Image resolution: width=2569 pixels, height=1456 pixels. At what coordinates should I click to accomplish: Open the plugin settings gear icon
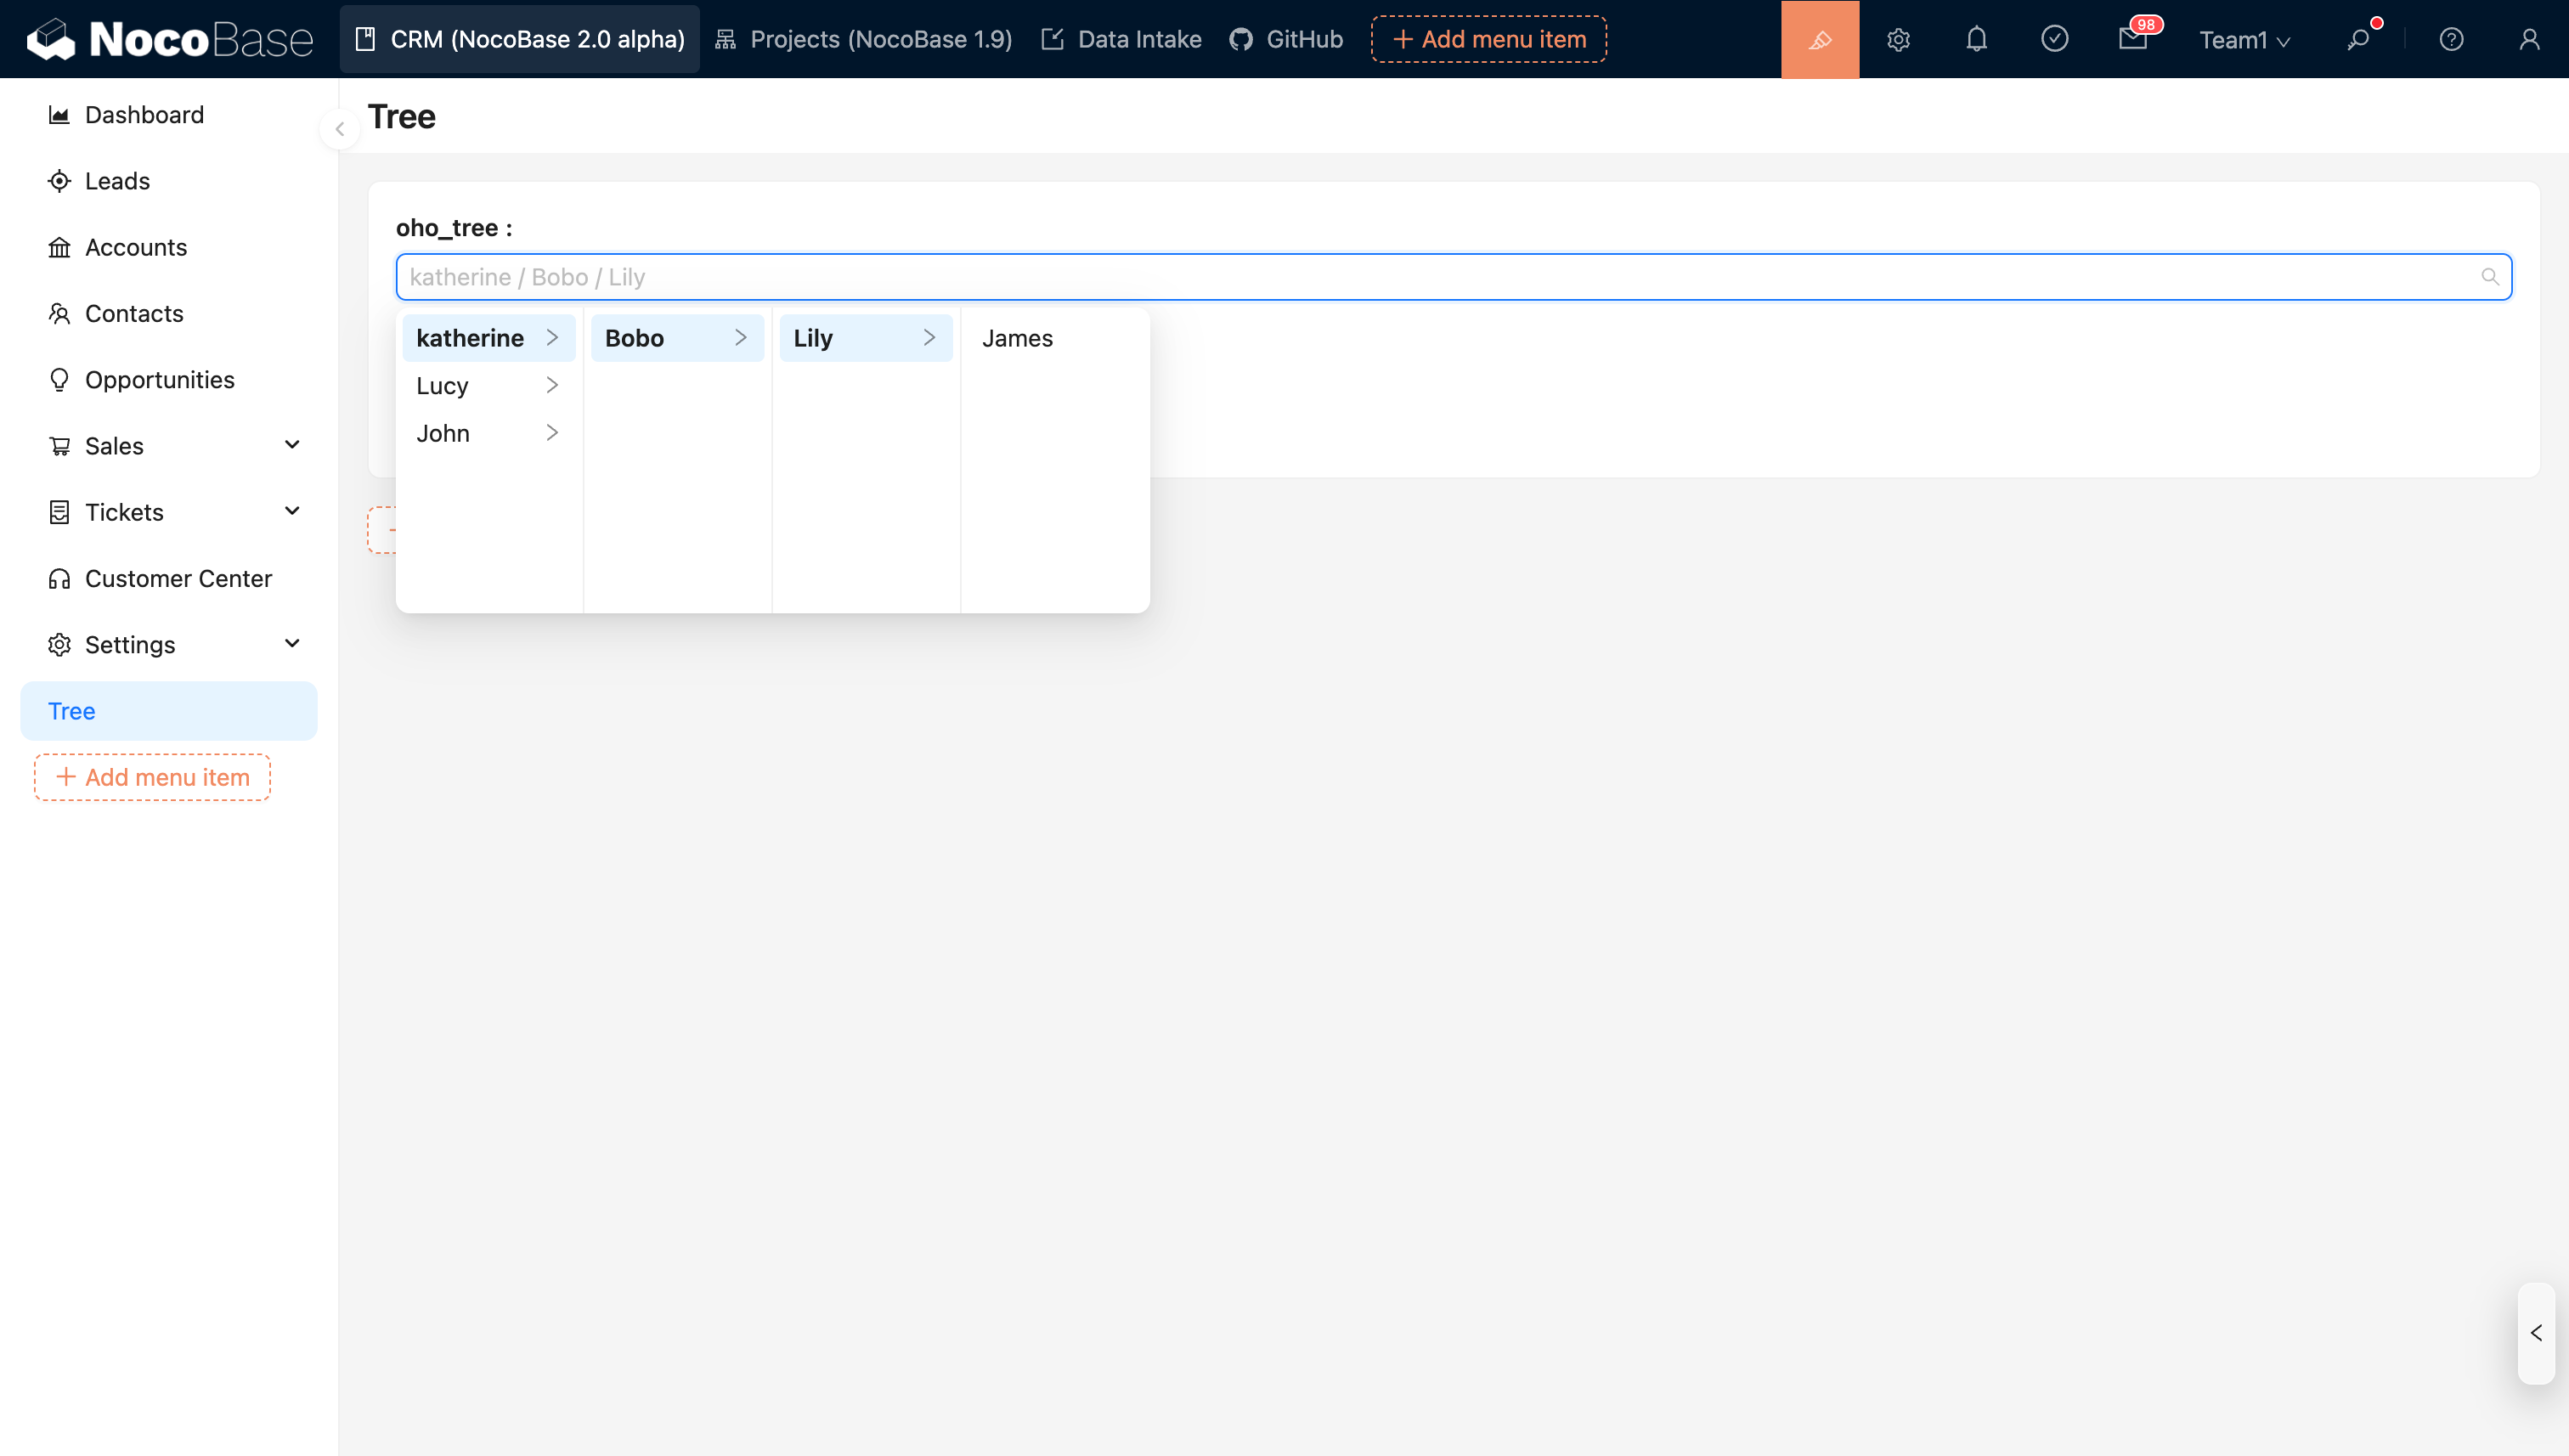point(1898,39)
